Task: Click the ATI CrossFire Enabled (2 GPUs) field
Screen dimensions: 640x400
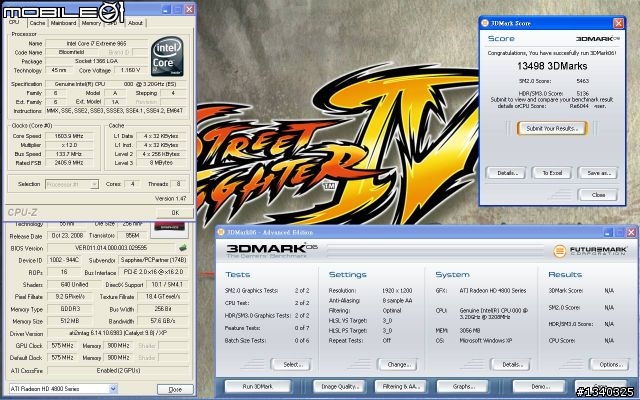Action: (118, 371)
